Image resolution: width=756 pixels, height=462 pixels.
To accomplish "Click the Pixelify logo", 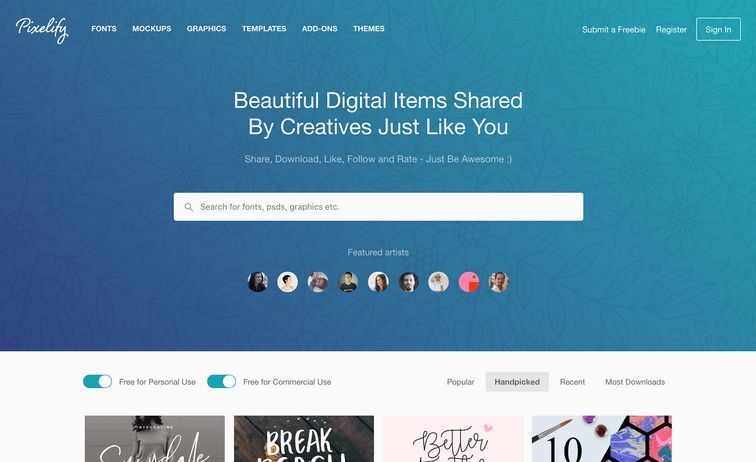I will (x=42, y=29).
